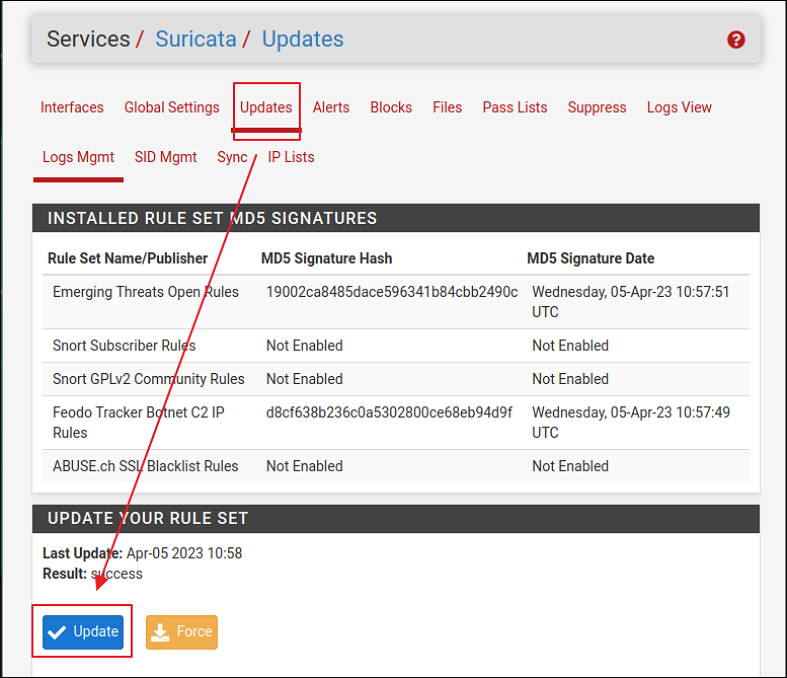Open the SID Mgmt tab

(x=166, y=157)
